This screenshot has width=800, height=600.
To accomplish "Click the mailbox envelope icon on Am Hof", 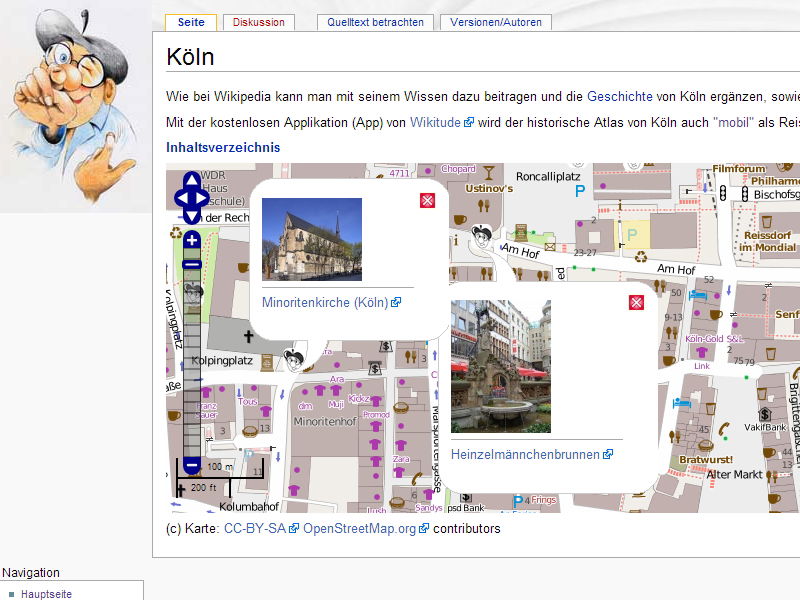I will (549, 247).
